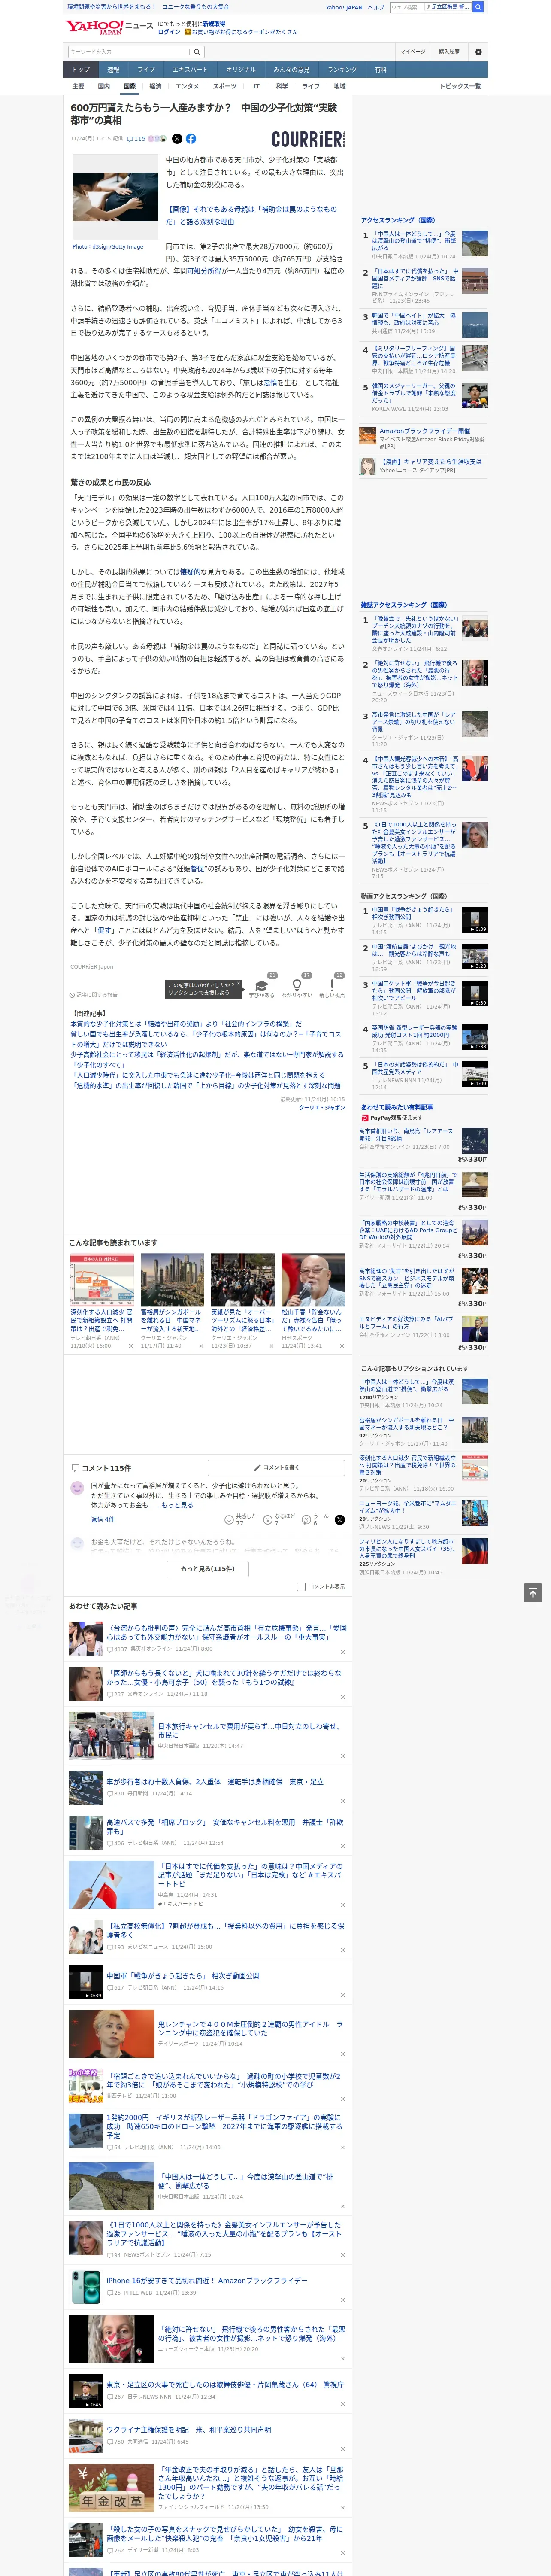Image resolution: width=551 pixels, height=2576 pixels.
Task: Open 中国軍「戦争がきょう起きたら」 article link
Action: point(183,1975)
